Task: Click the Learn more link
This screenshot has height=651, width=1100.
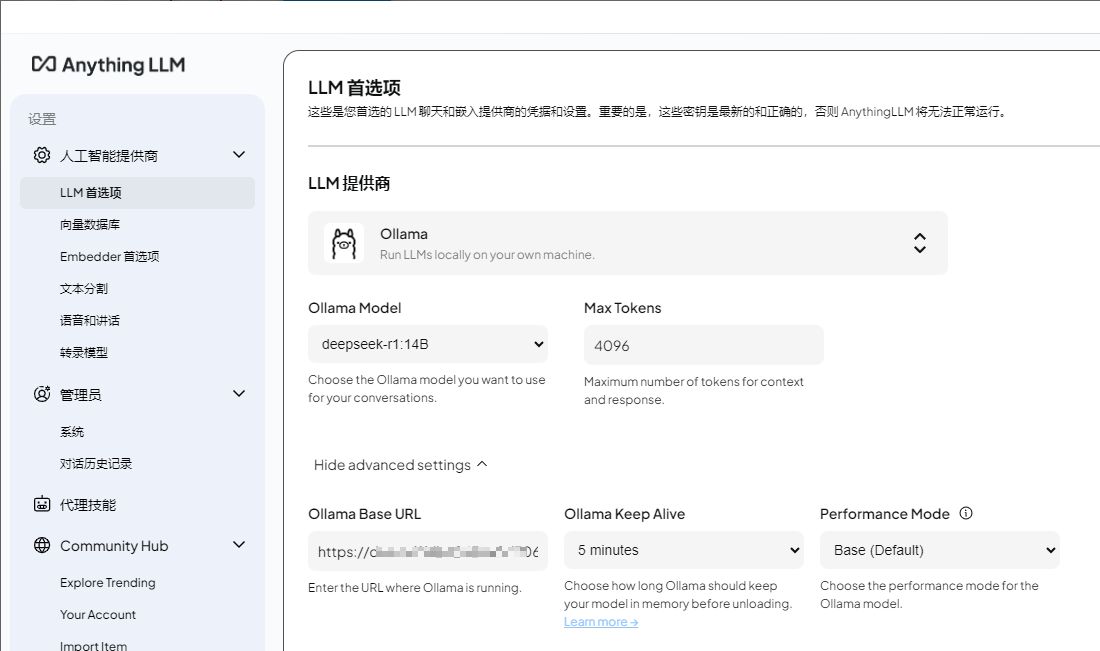Action: [600, 622]
